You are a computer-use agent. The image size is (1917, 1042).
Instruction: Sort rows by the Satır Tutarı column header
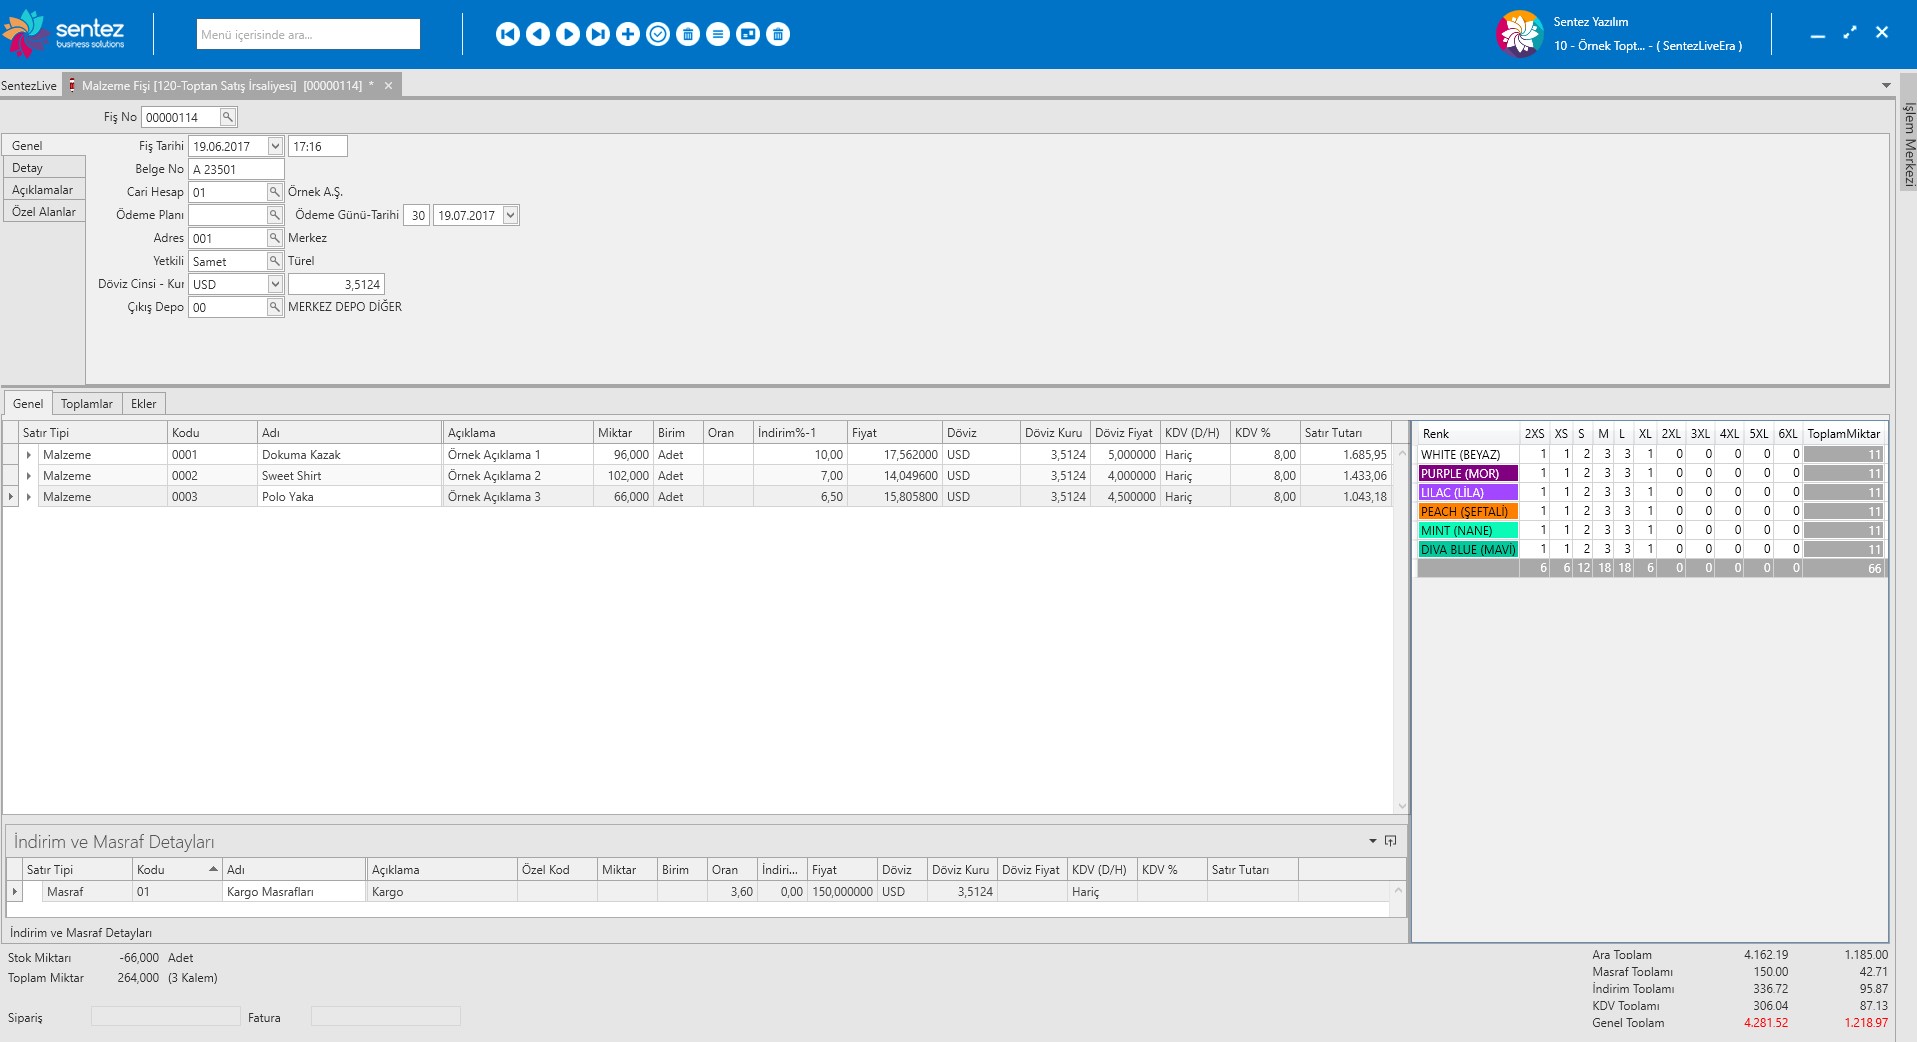1333,433
